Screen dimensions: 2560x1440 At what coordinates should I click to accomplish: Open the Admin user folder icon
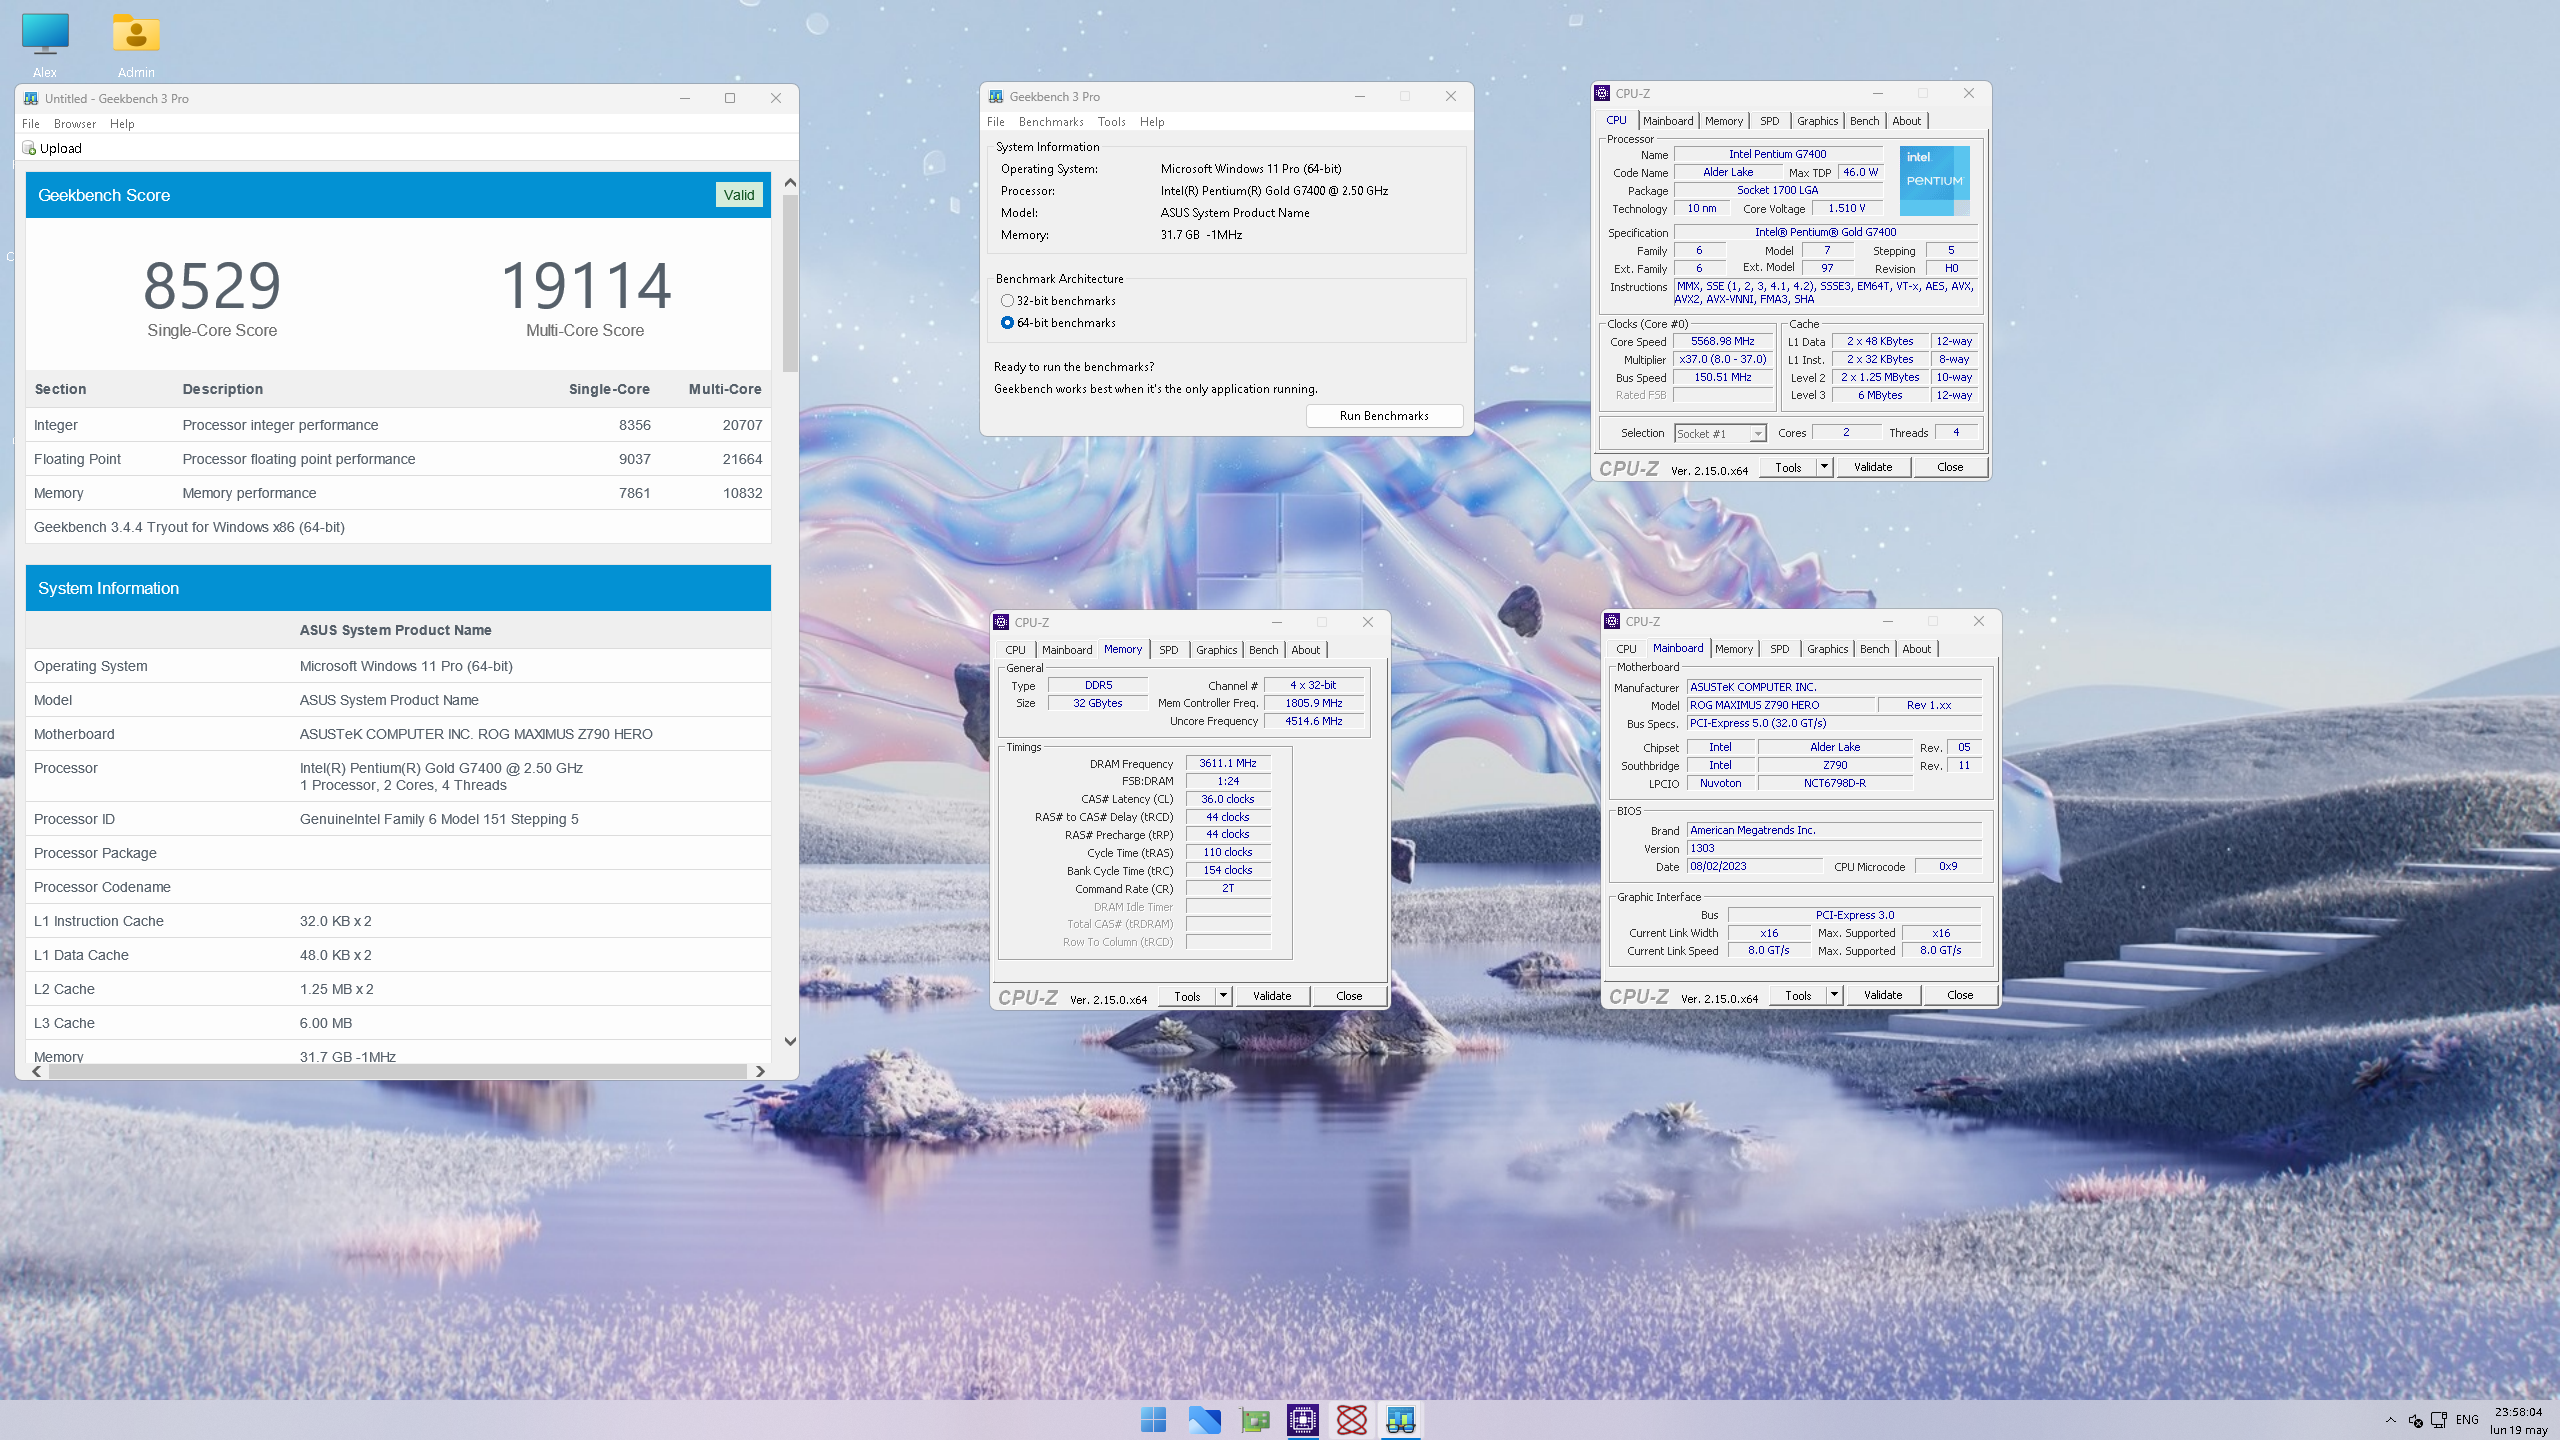click(x=136, y=34)
